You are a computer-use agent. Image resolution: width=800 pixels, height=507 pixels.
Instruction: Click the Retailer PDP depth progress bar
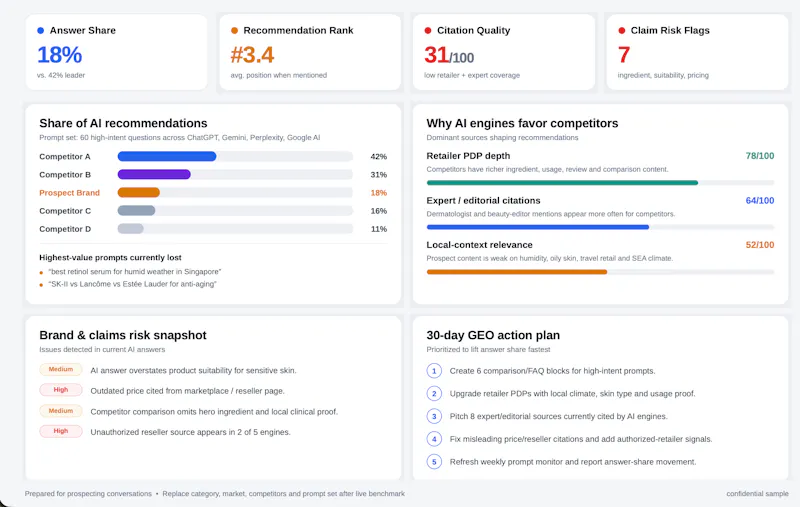[x=600, y=183]
